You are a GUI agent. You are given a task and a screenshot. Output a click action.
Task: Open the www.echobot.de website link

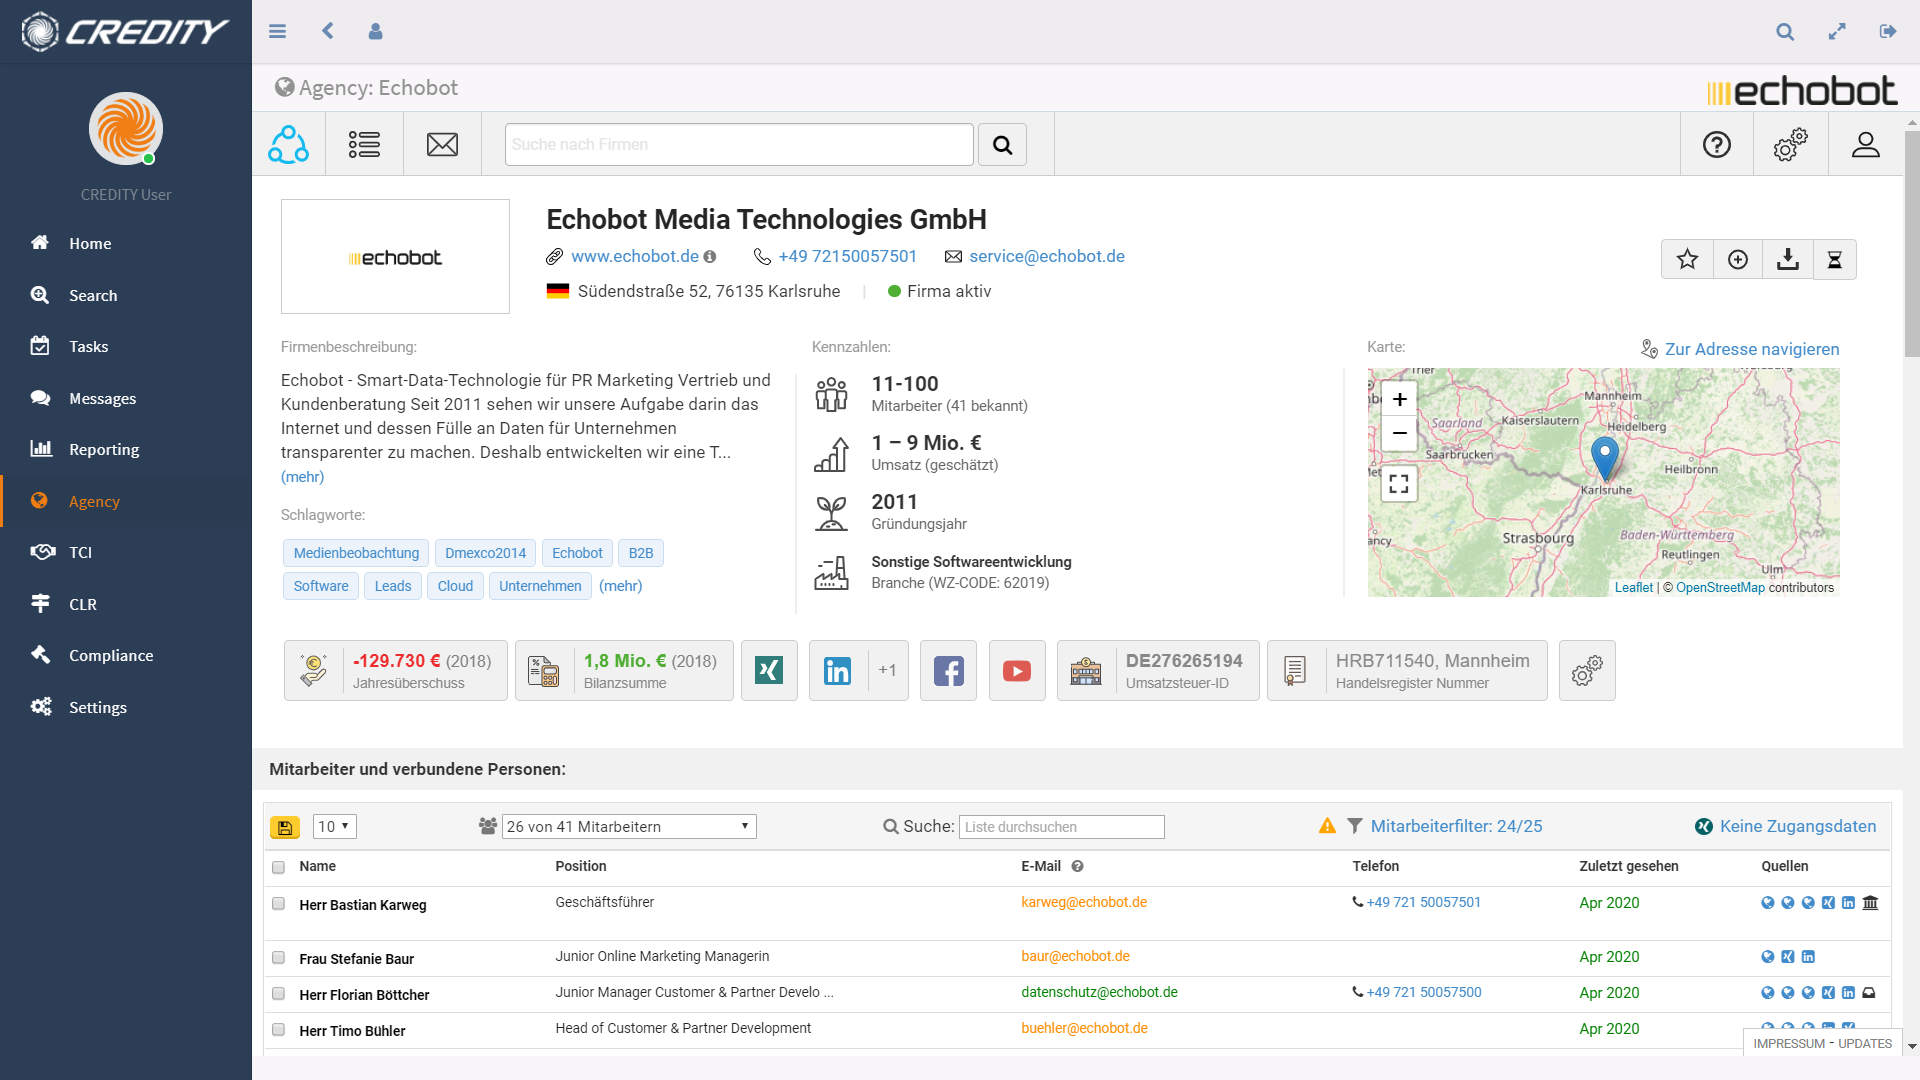635,256
